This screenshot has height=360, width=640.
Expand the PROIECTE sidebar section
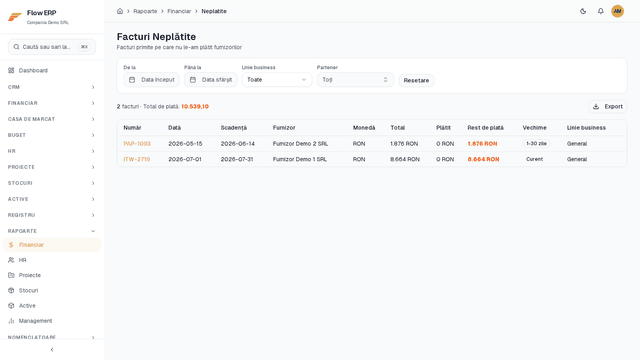[x=52, y=167]
